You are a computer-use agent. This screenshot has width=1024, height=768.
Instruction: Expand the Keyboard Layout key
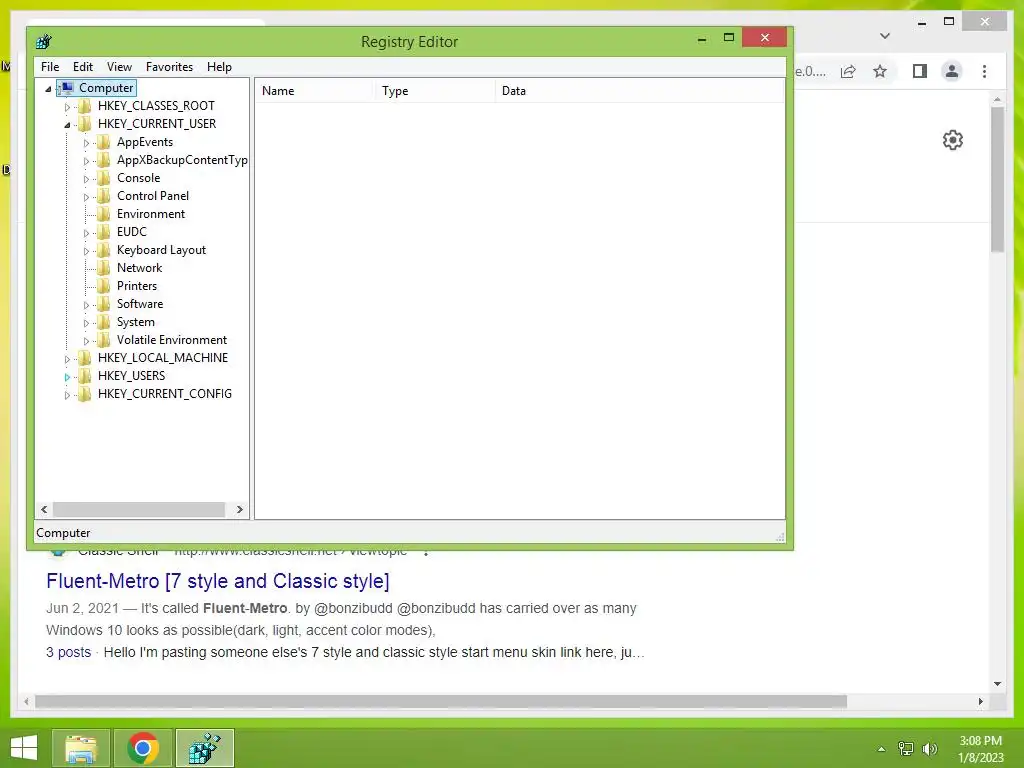point(86,251)
